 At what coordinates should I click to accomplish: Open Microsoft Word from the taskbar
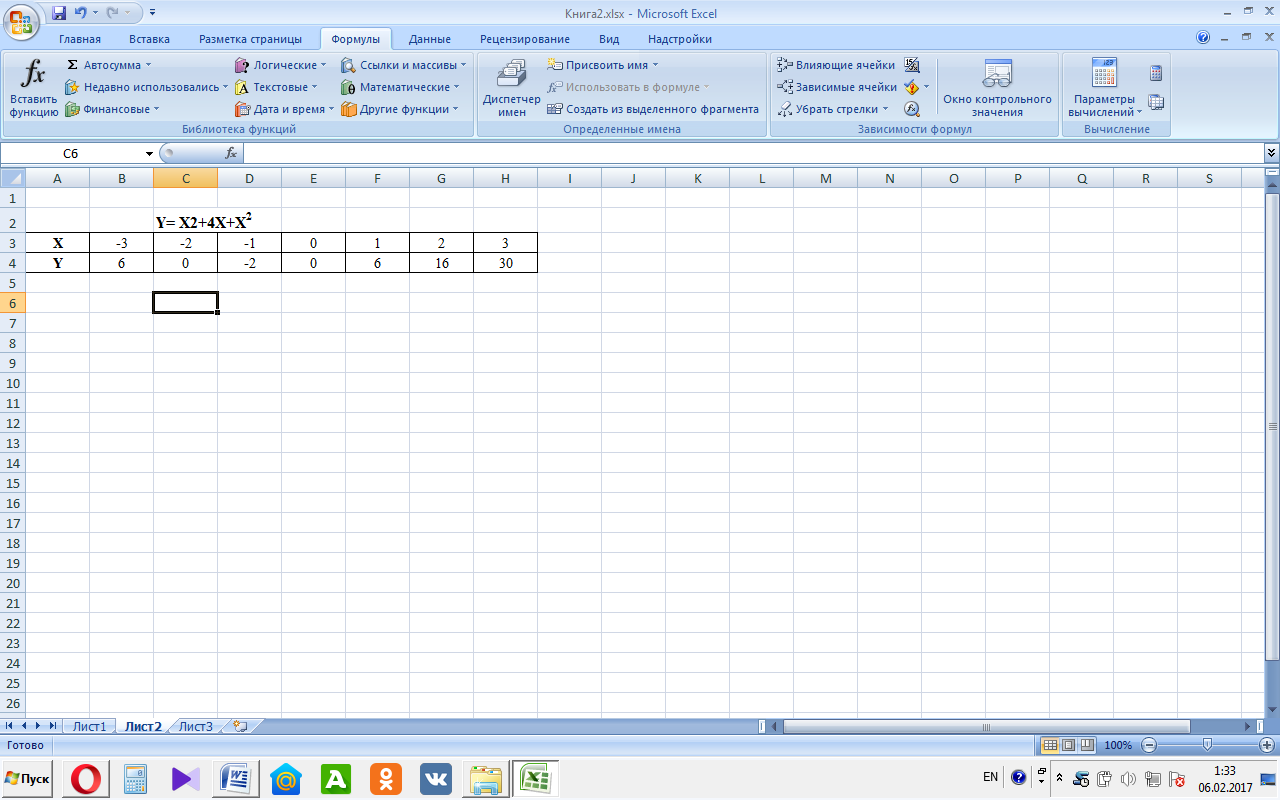tap(236, 778)
